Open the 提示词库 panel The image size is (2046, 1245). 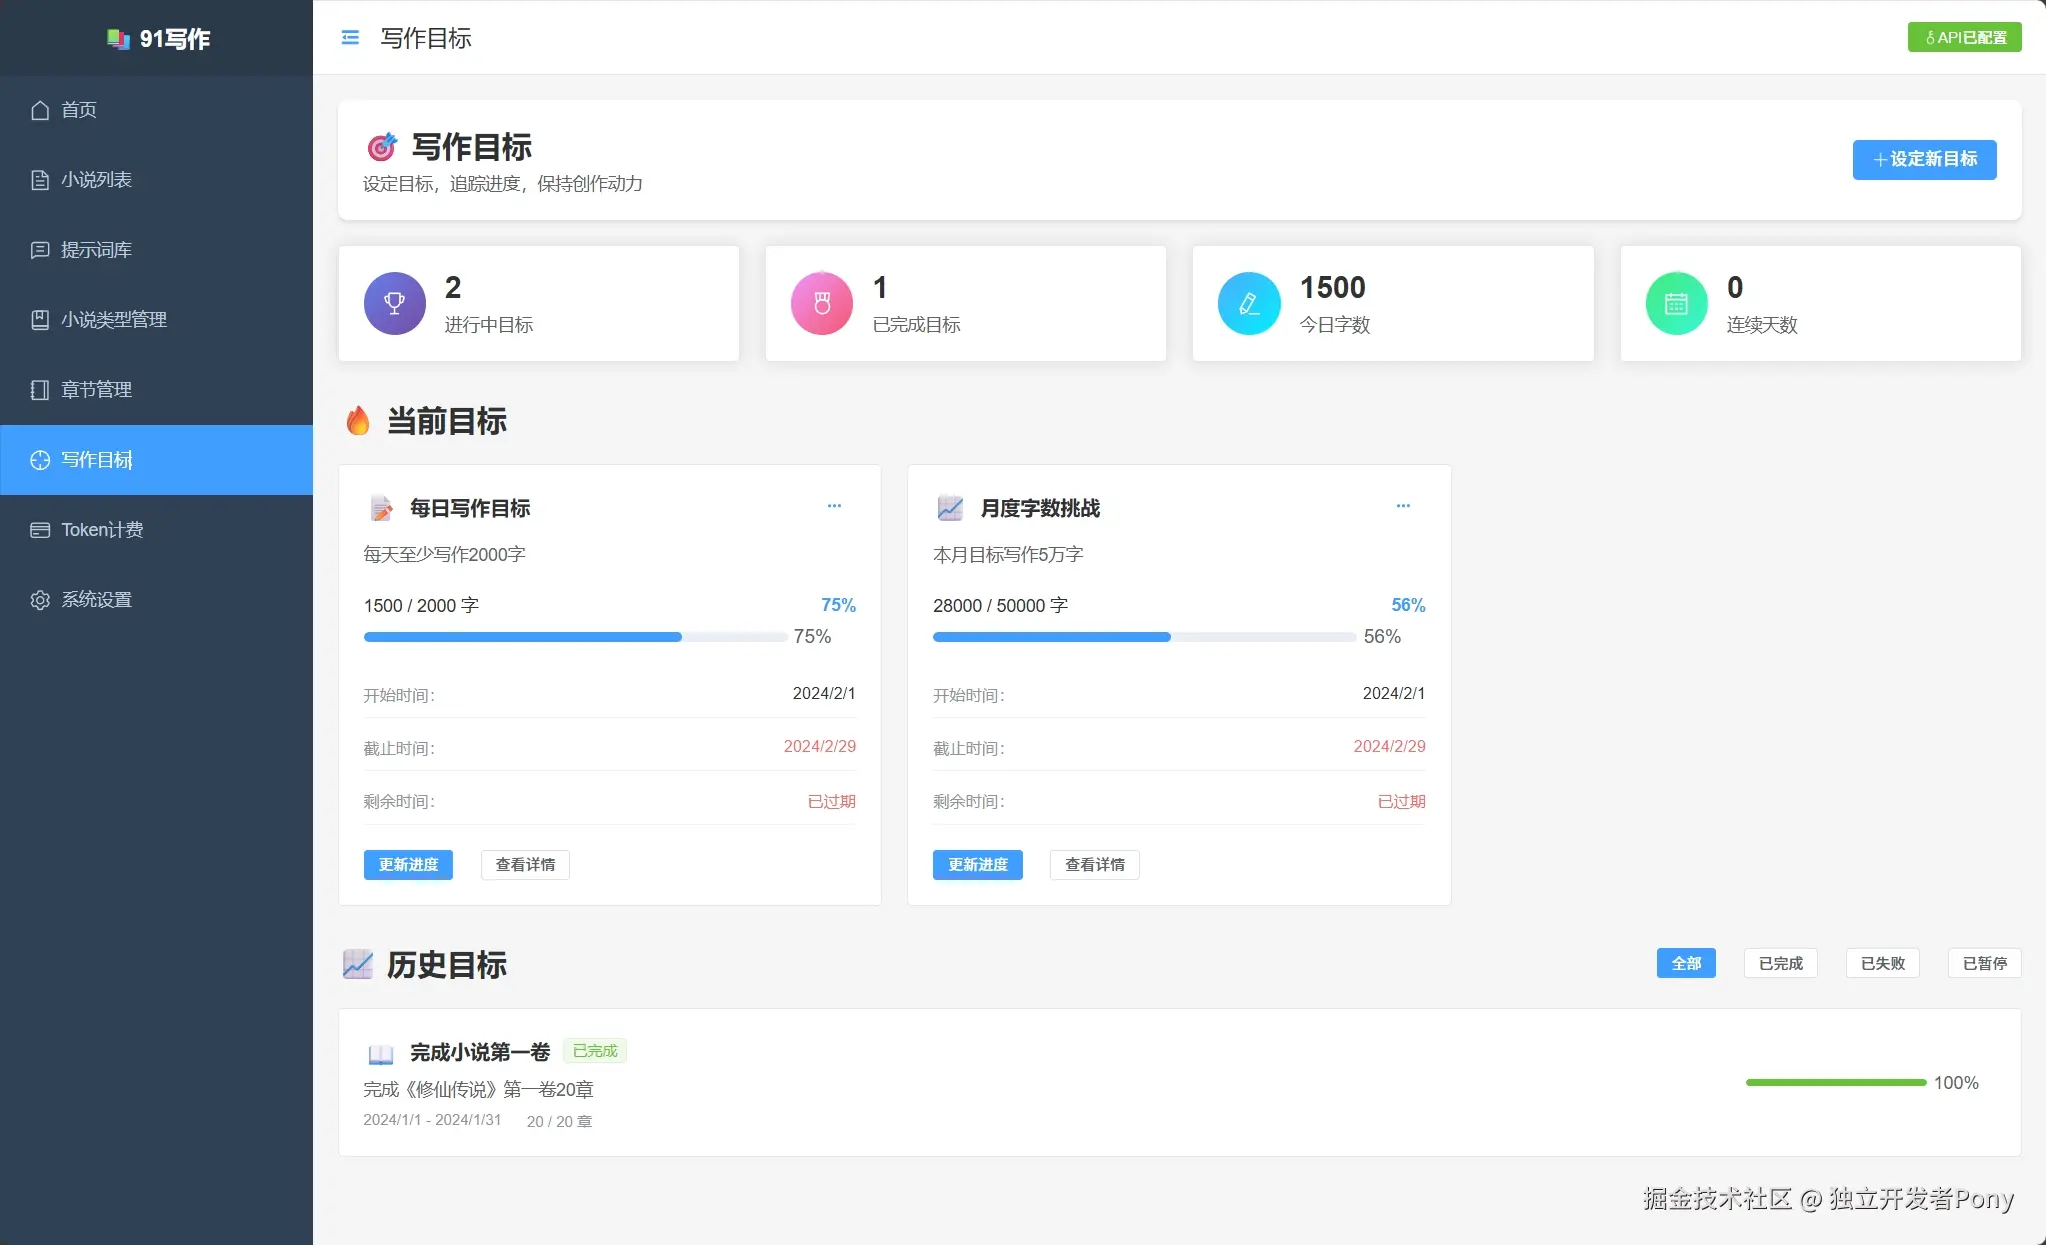(96, 250)
